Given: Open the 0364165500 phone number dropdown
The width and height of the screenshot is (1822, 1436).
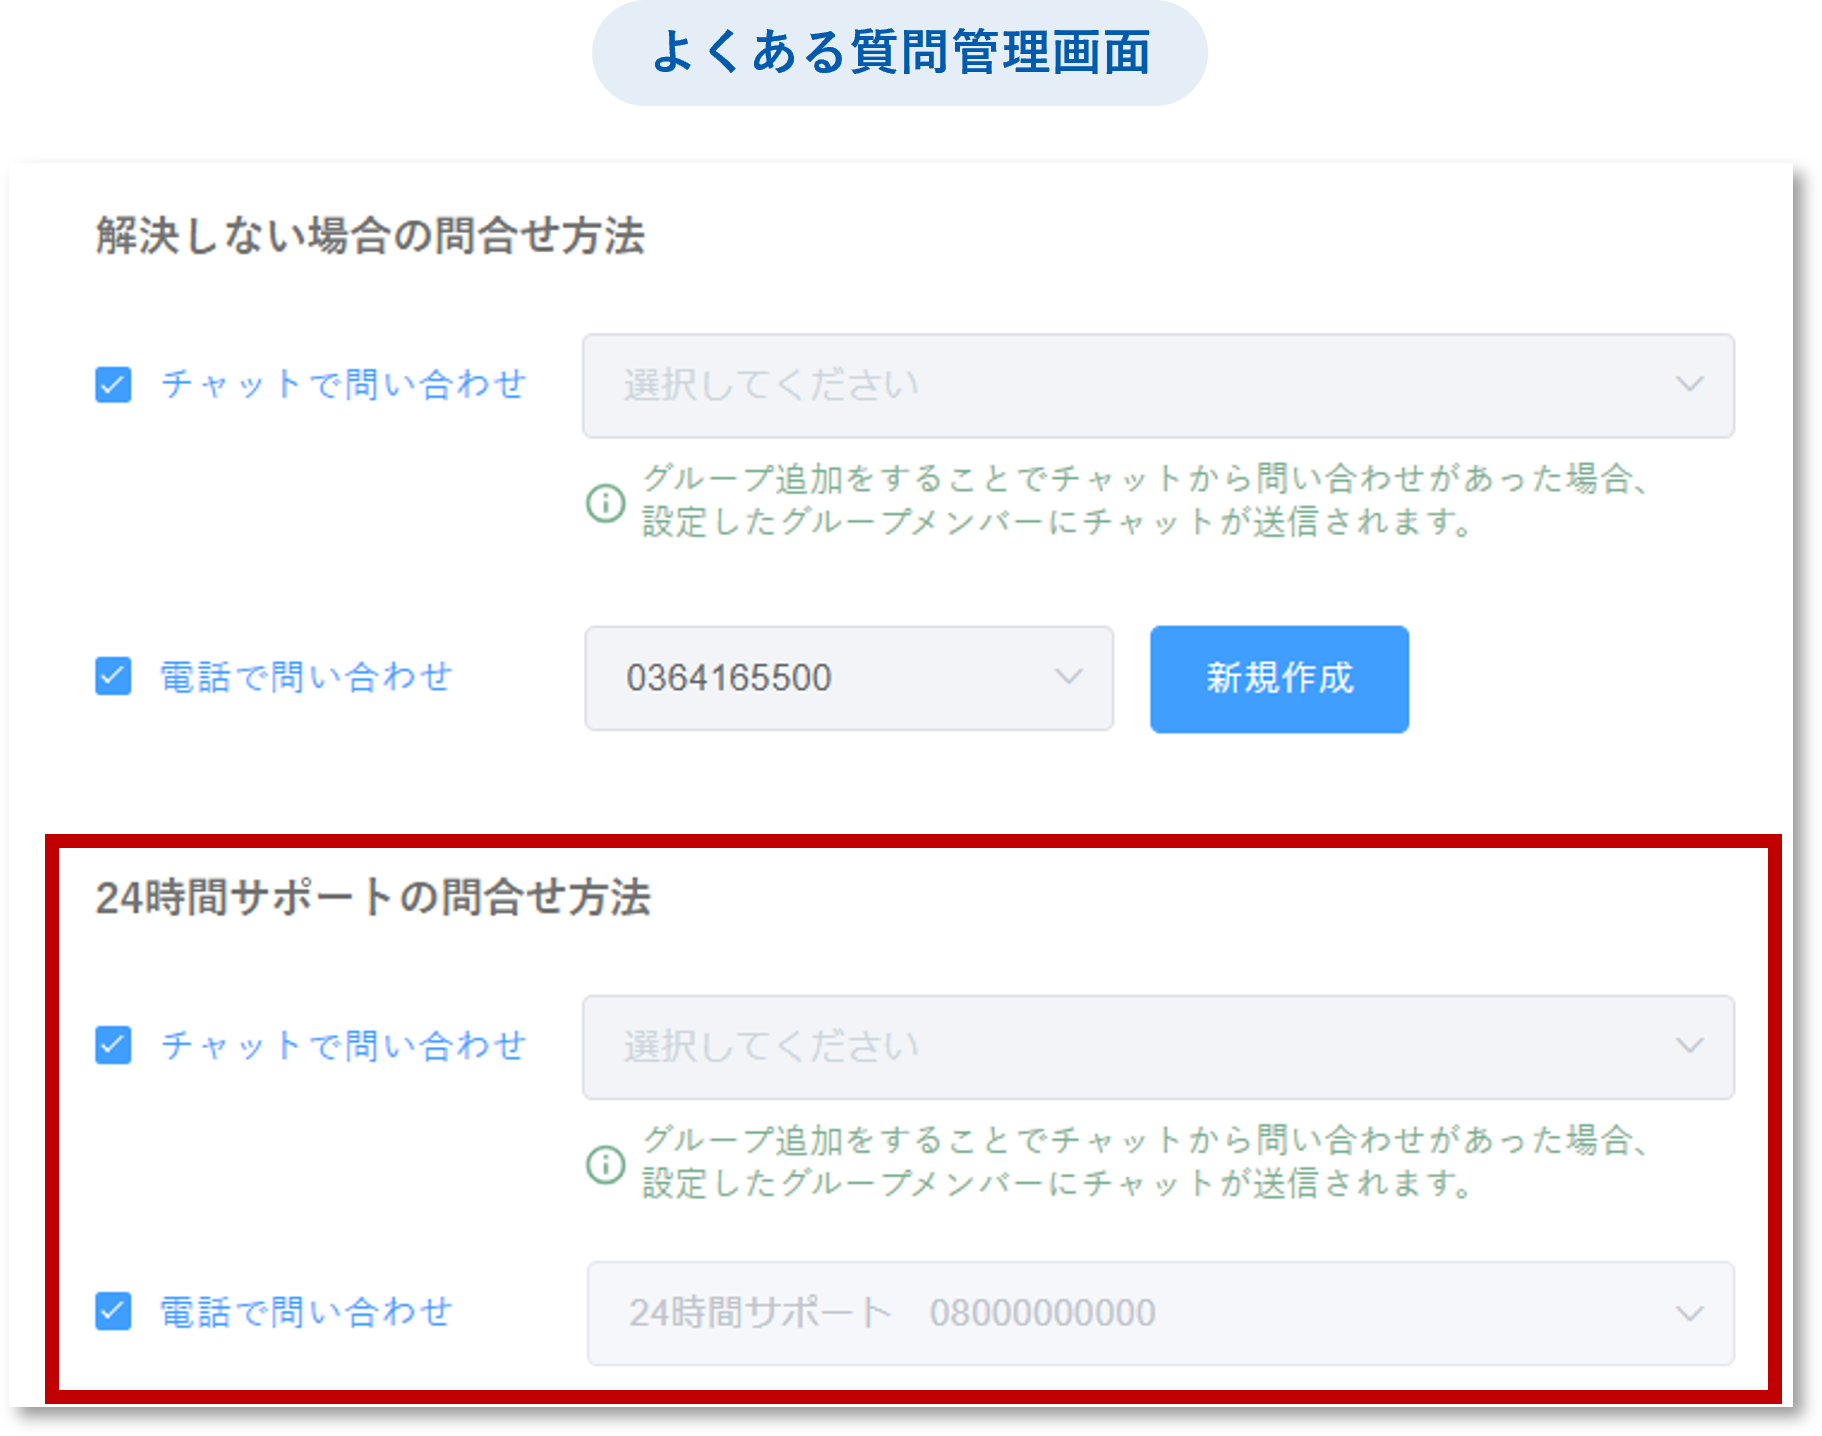Looking at the screenshot, I should click(x=849, y=678).
